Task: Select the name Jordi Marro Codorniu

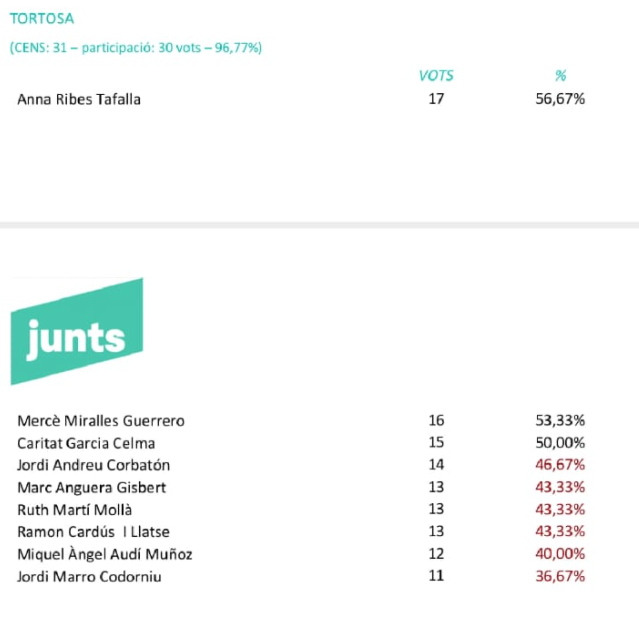Action: coord(89,577)
